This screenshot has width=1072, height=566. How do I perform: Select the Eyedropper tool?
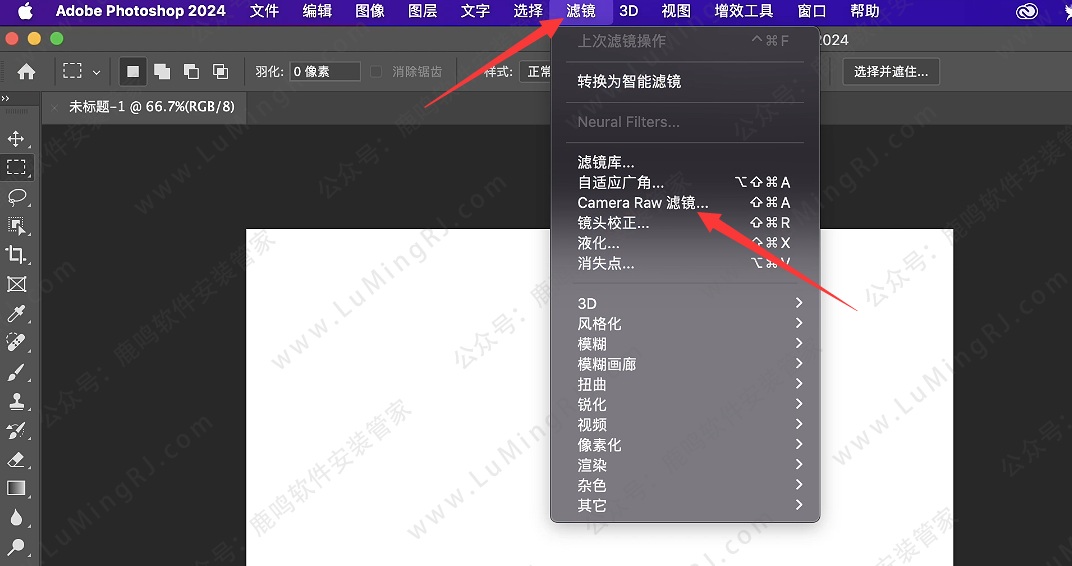(x=16, y=313)
